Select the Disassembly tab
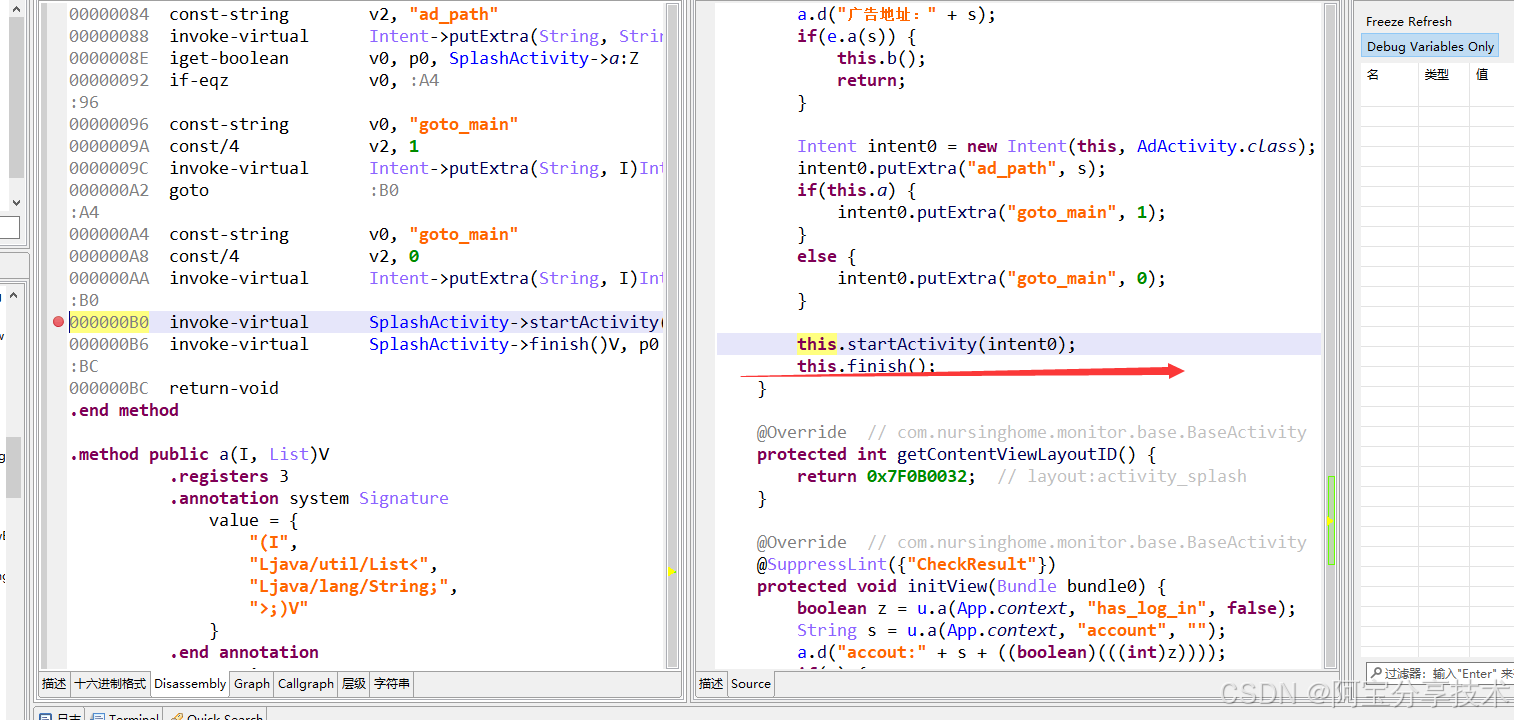The height and width of the screenshot is (720, 1514). (190, 684)
